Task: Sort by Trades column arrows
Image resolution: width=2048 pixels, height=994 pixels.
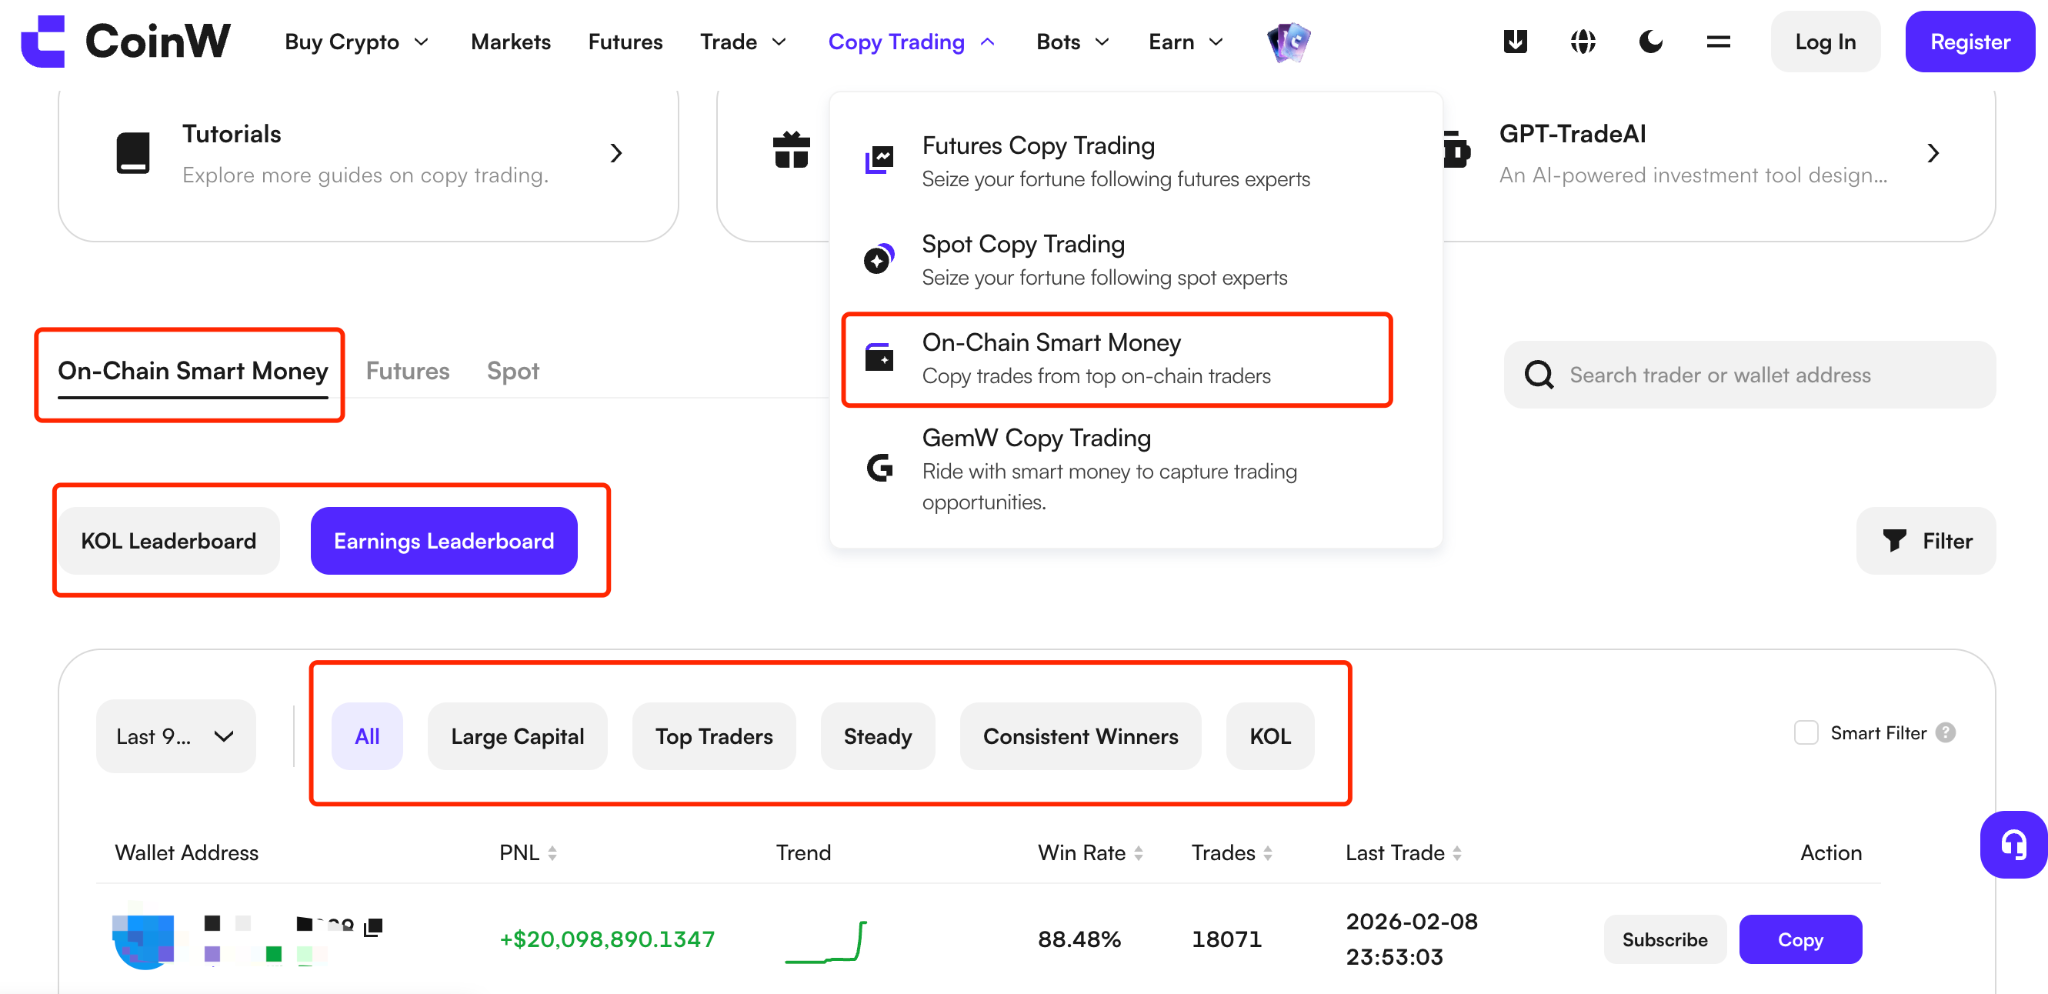Action: coord(1268,853)
